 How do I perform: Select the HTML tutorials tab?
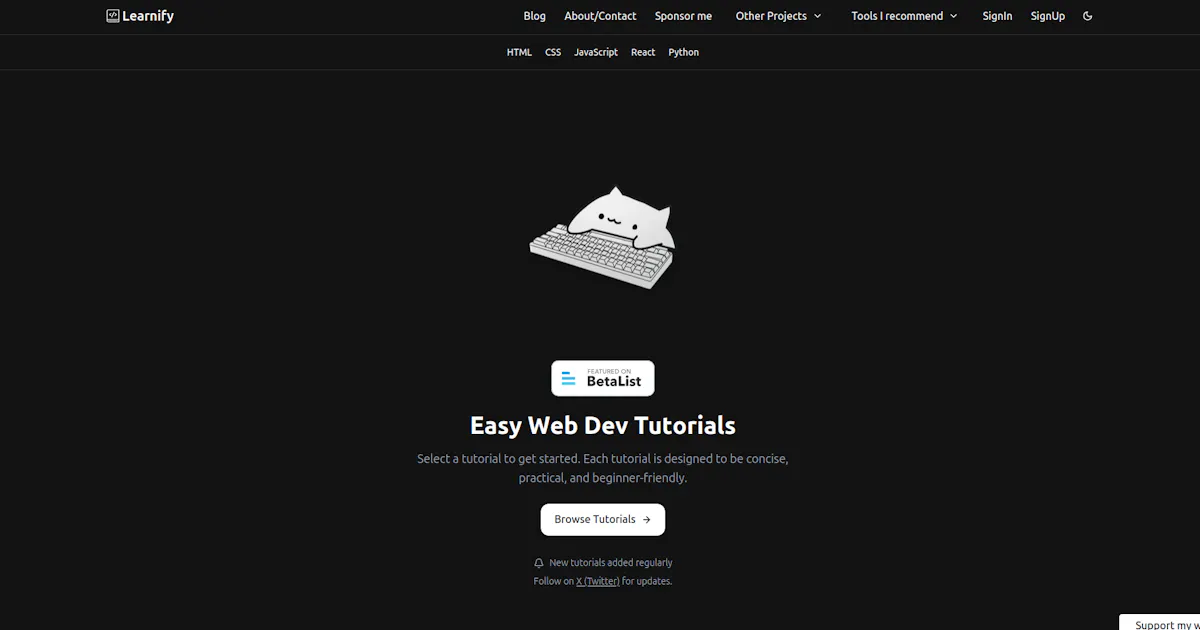click(x=519, y=52)
